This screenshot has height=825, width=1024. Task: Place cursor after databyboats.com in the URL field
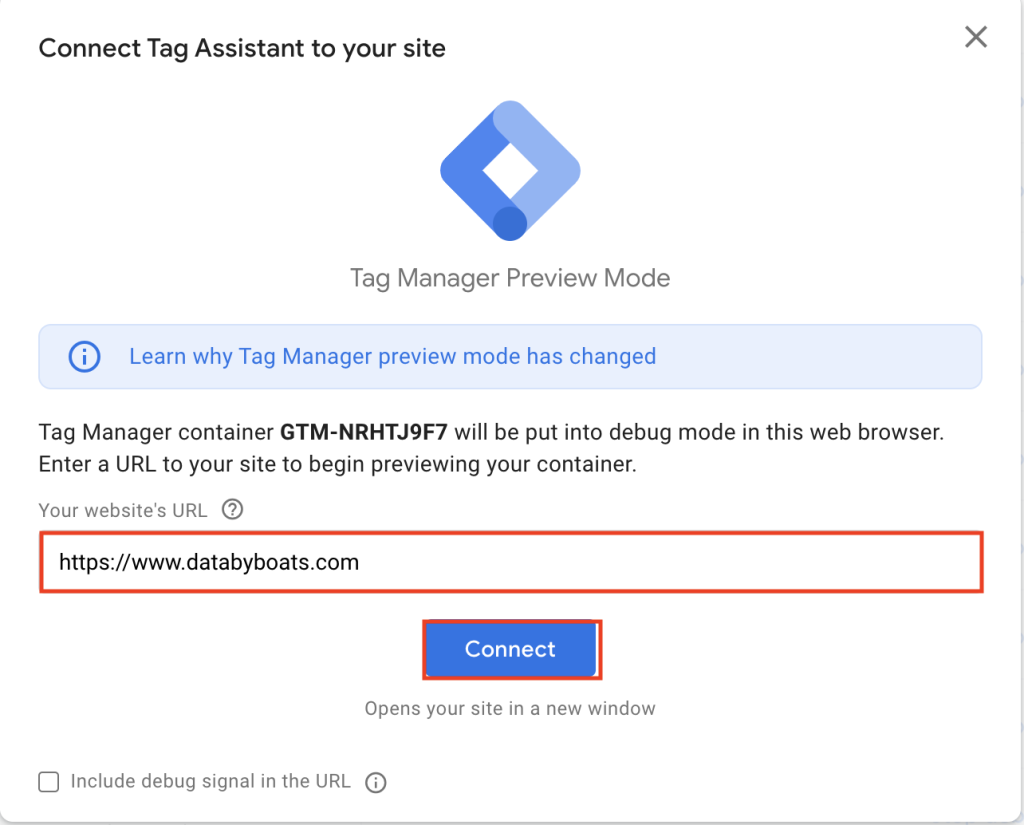[360, 562]
